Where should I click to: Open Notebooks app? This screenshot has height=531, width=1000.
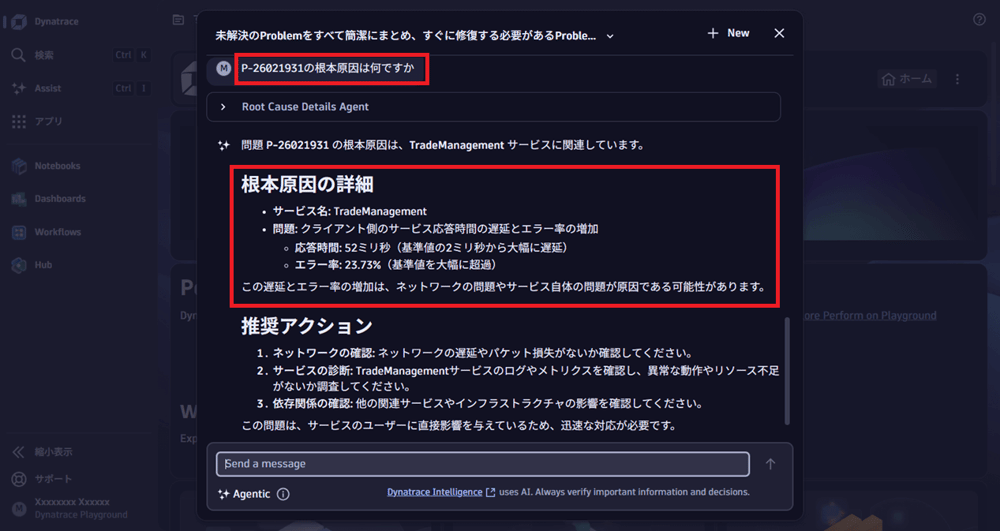(x=56, y=166)
